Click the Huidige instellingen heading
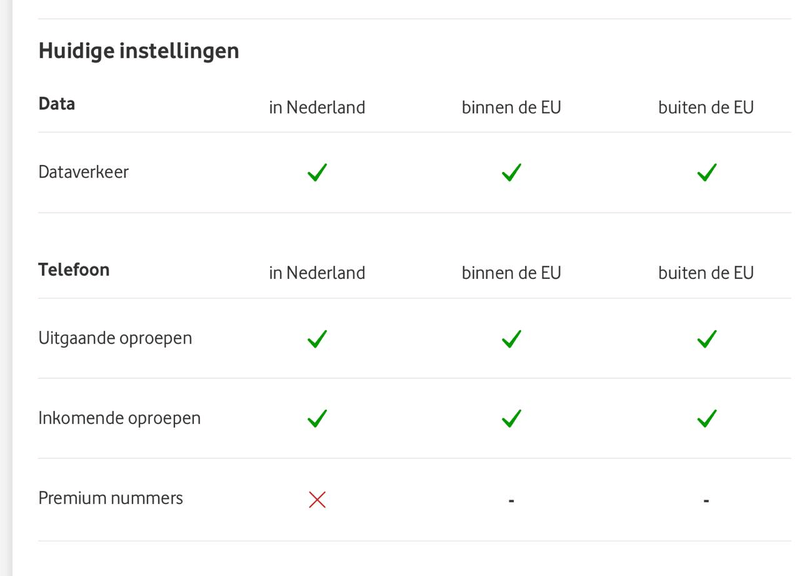The image size is (800, 576). 138,50
